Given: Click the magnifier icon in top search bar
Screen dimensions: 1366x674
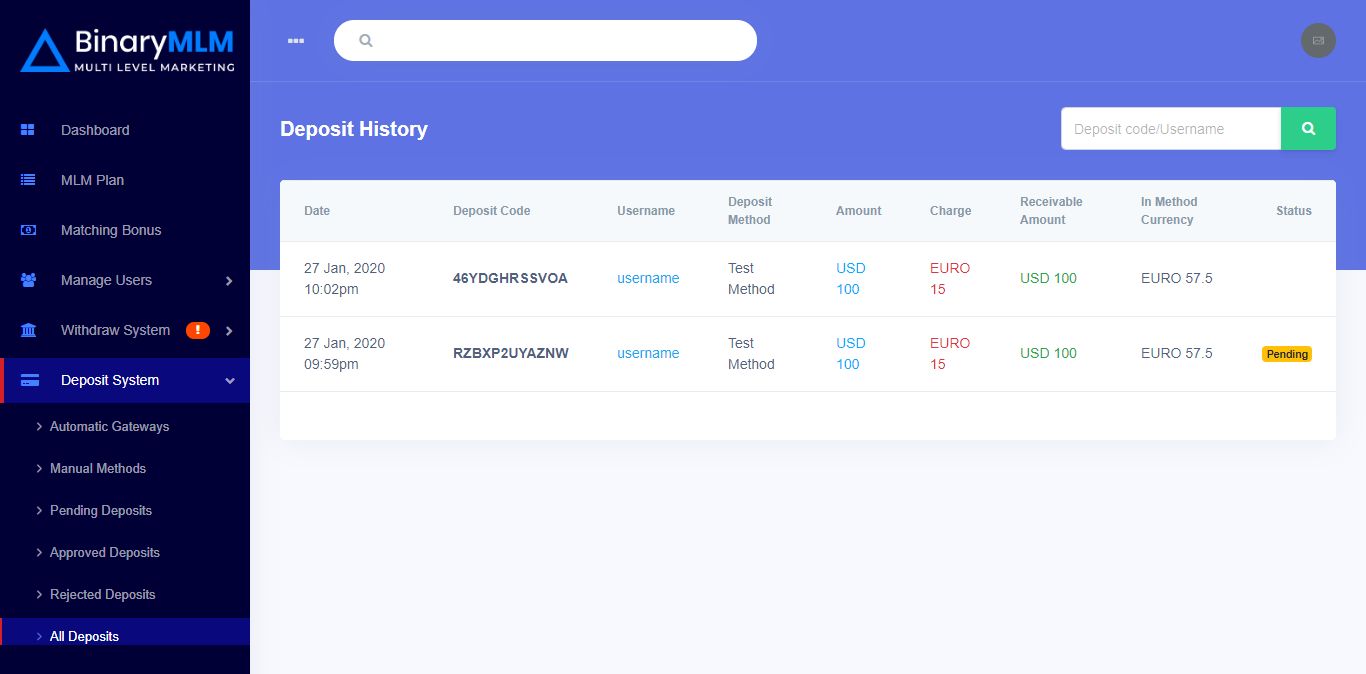Looking at the screenshot, I should point(366,41).
